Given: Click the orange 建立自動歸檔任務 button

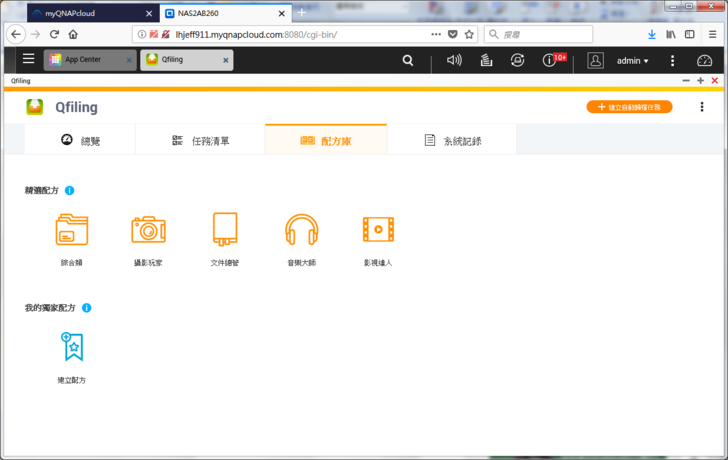Looking at the screenshot, I should click(x=629, y=107).
